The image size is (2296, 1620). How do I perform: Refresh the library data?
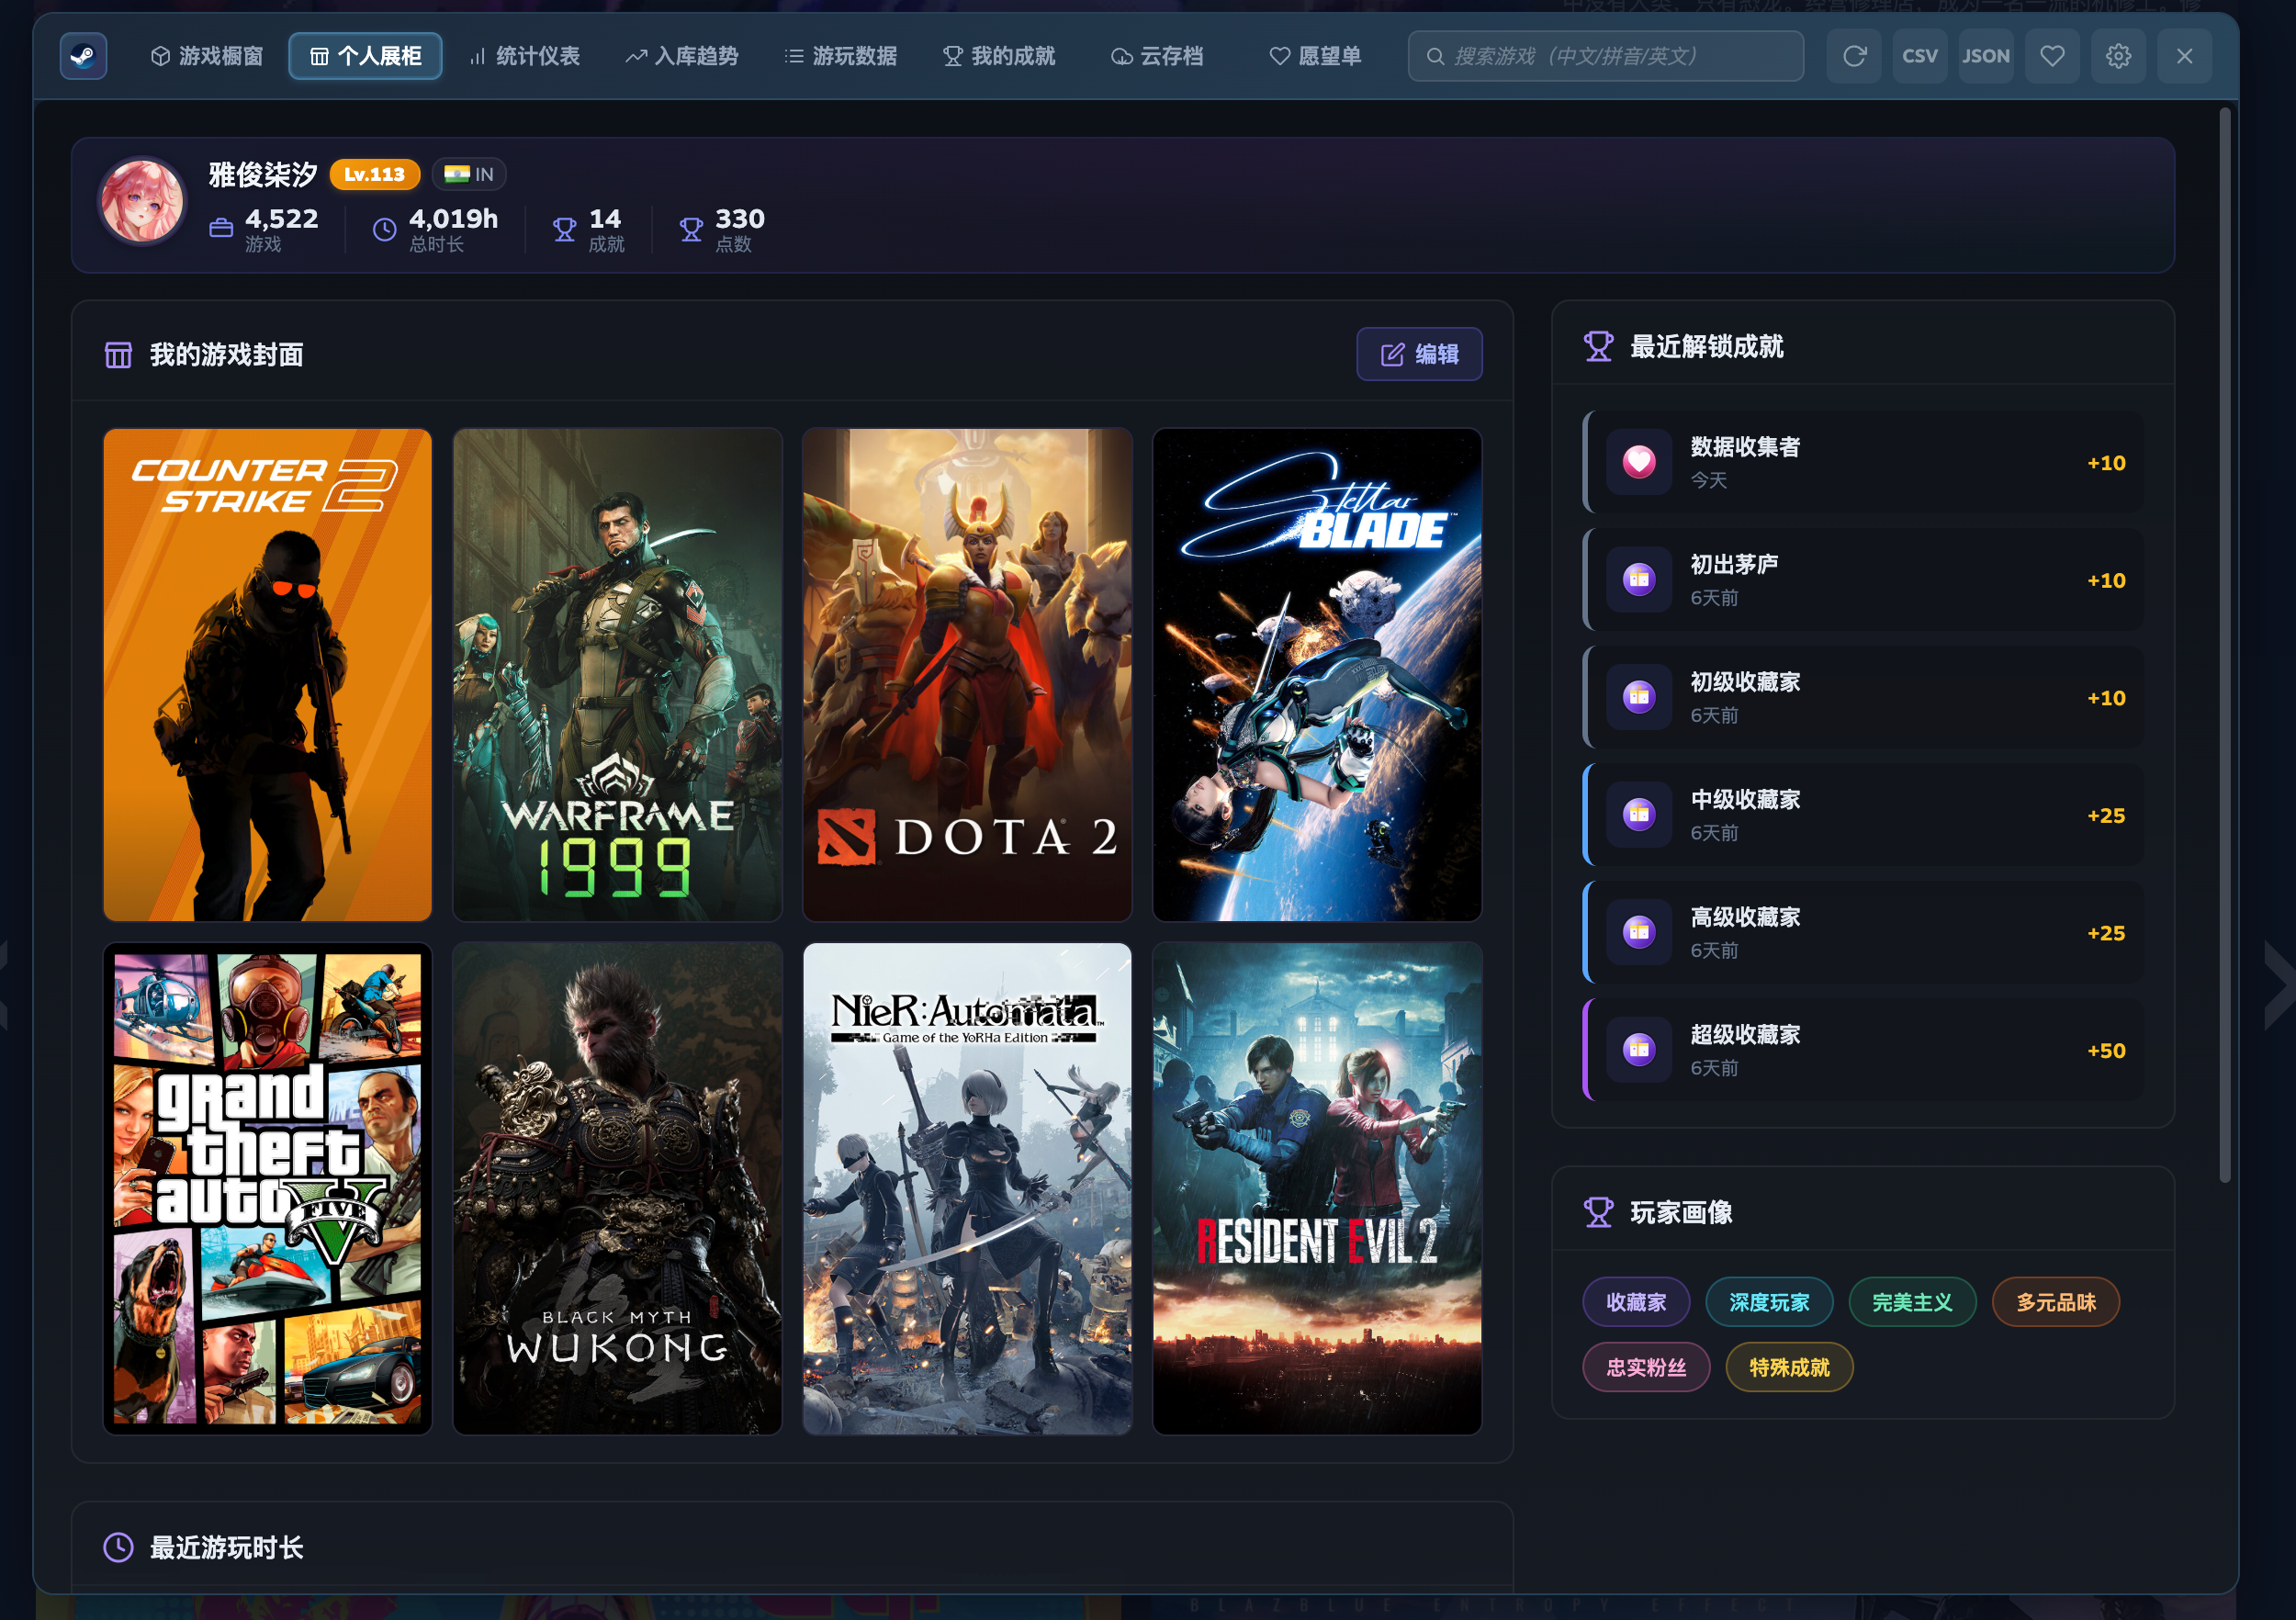[1854, 56]
